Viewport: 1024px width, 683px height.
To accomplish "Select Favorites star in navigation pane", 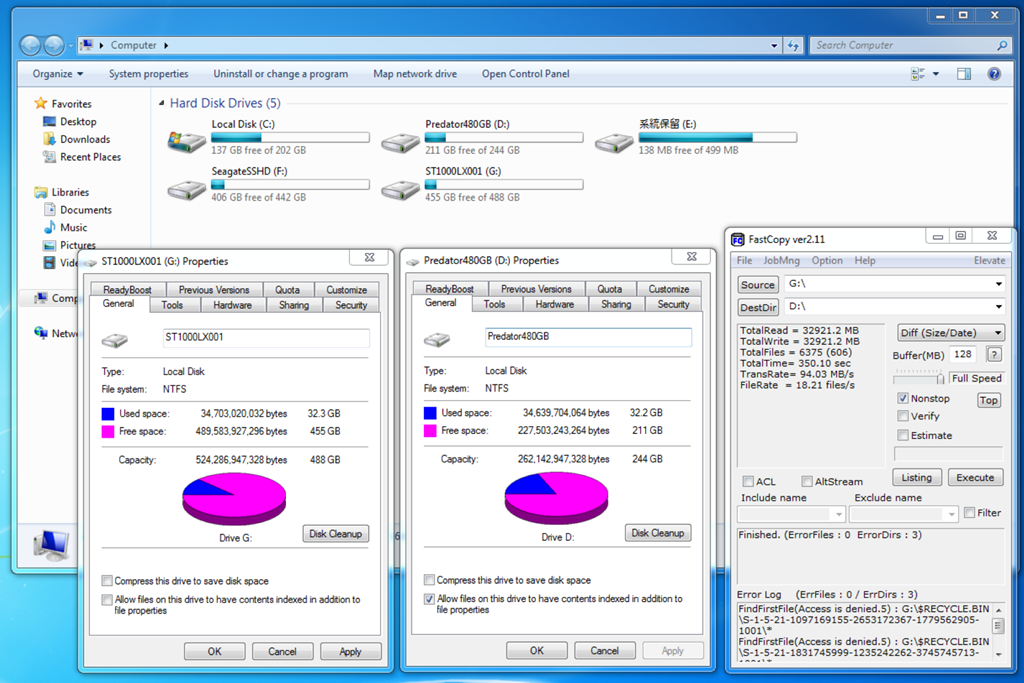I will pos(40,103).
